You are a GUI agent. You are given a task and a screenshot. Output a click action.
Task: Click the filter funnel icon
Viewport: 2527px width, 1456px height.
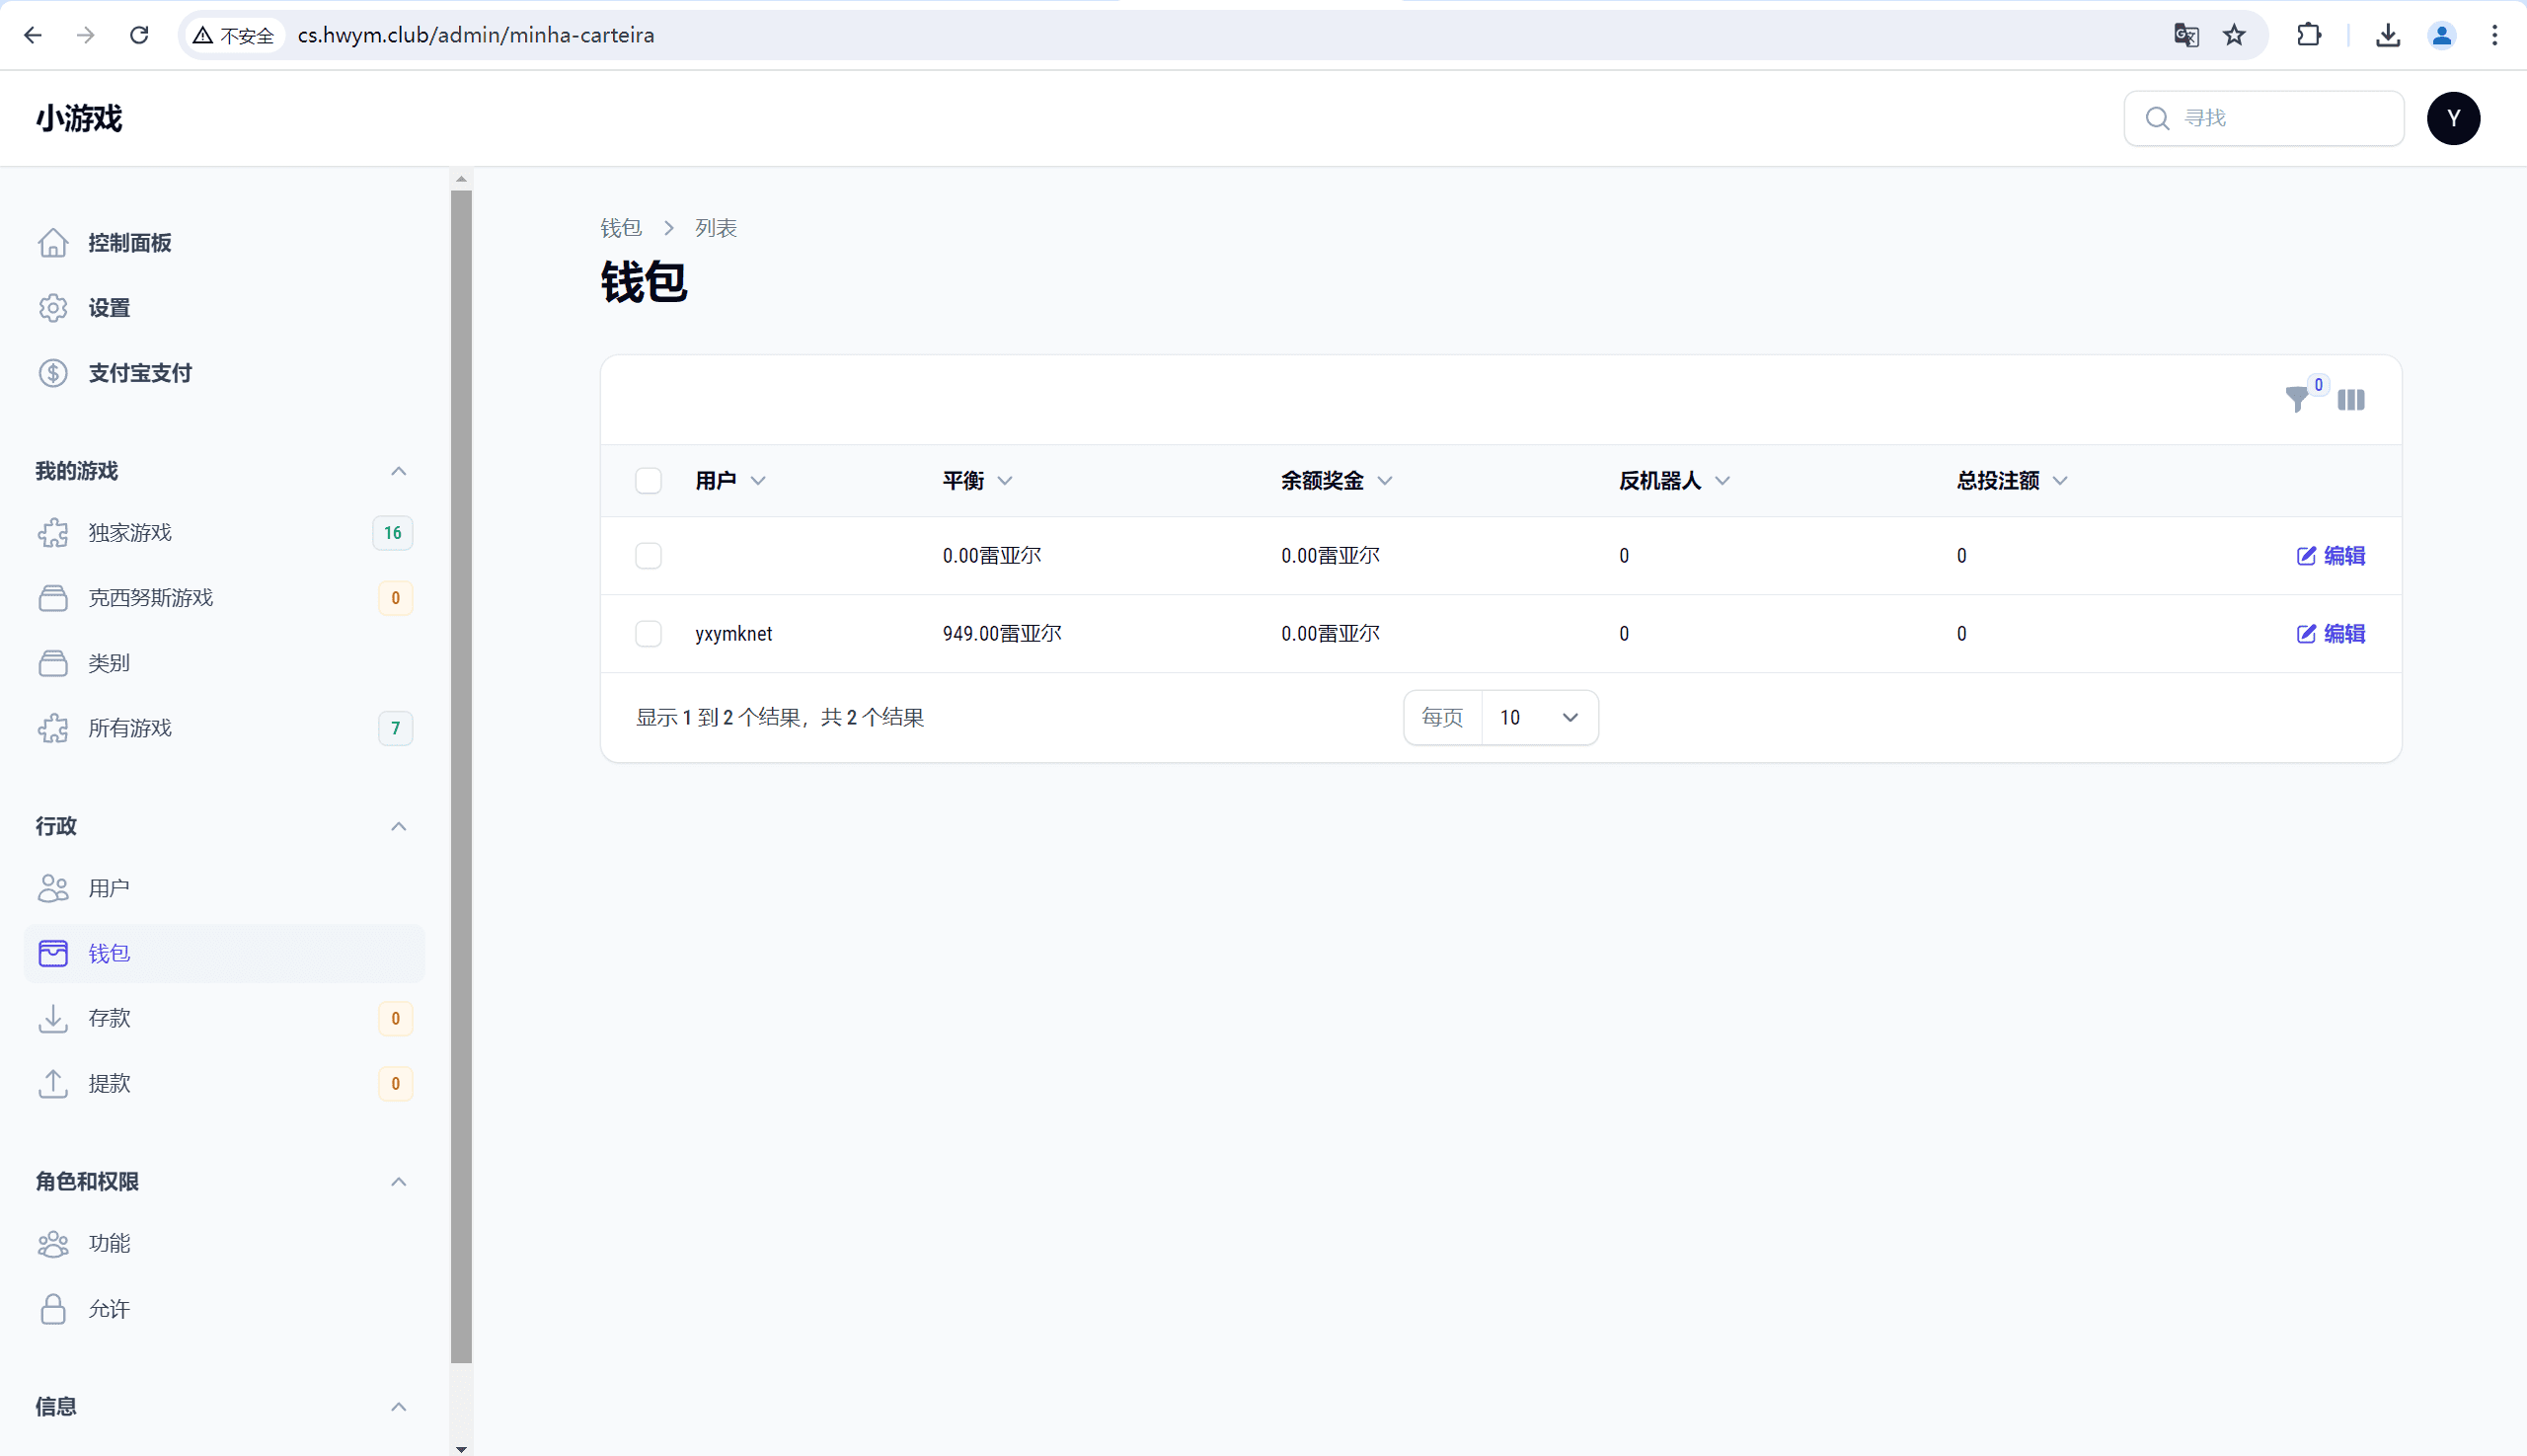(2296, 400)
